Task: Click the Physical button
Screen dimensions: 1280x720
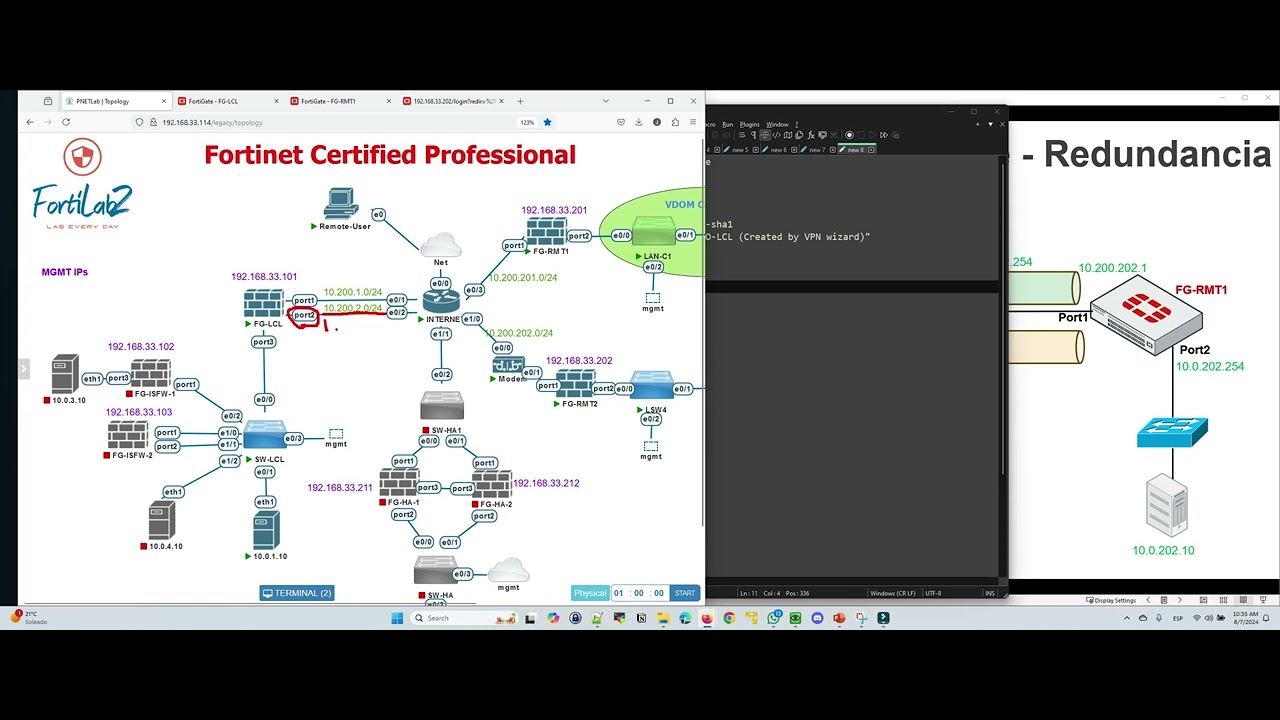Action: coord(590,593)
